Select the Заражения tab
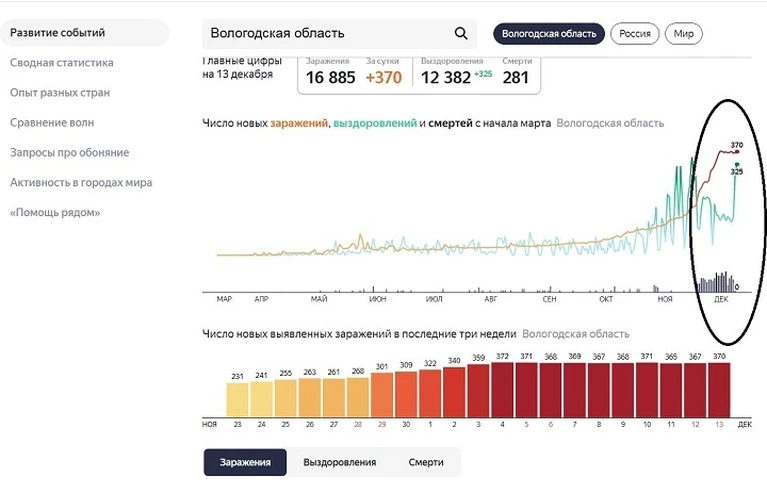Image resolution: width=767 pixels, height=494 pixels. (245, 462)
